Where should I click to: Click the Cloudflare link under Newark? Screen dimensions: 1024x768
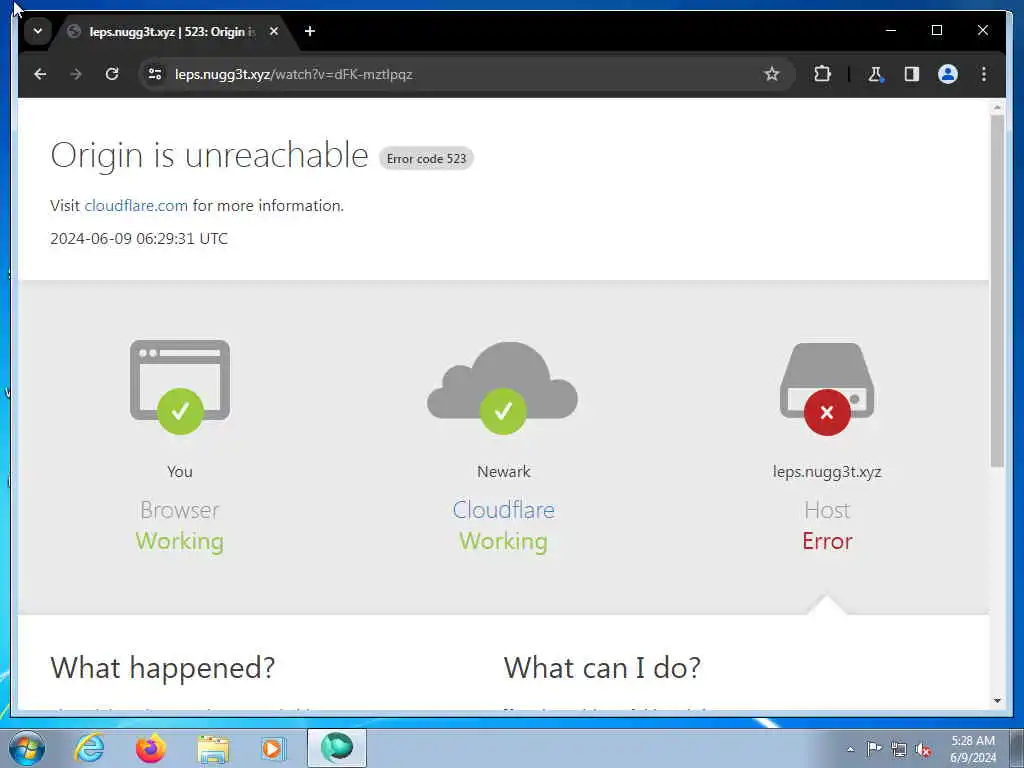coord(504,510)
